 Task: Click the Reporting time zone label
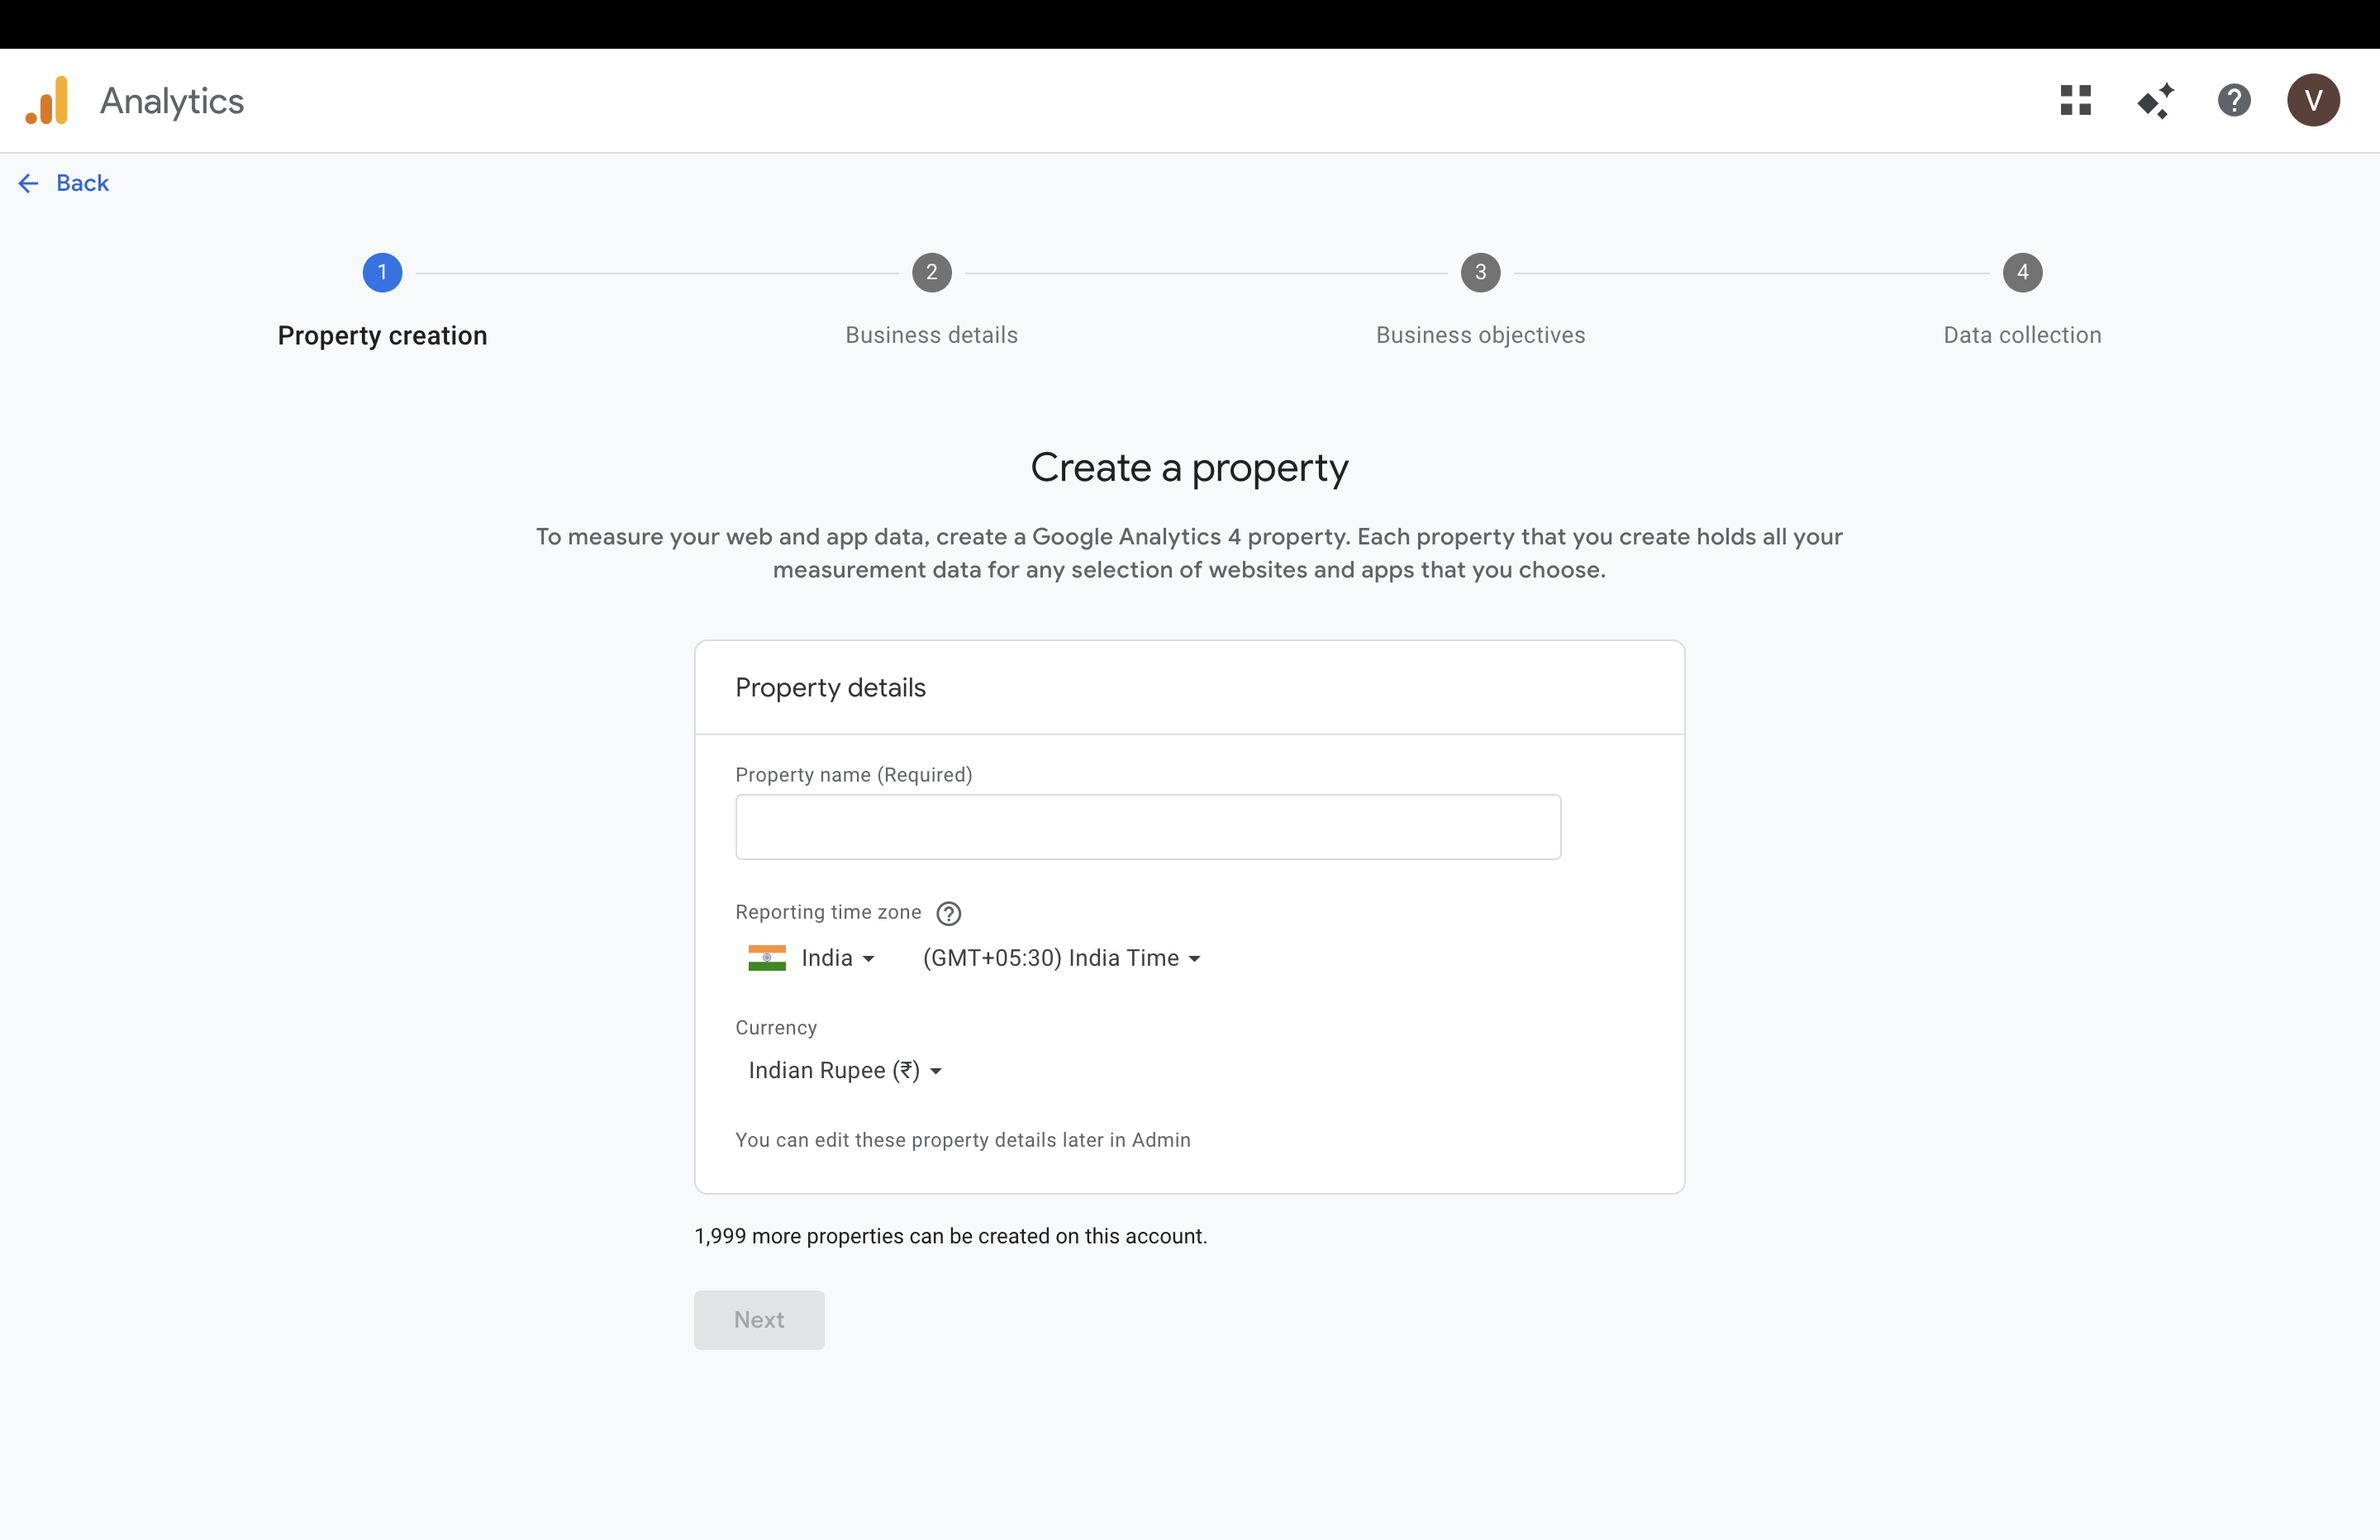[x=828, y=912]
